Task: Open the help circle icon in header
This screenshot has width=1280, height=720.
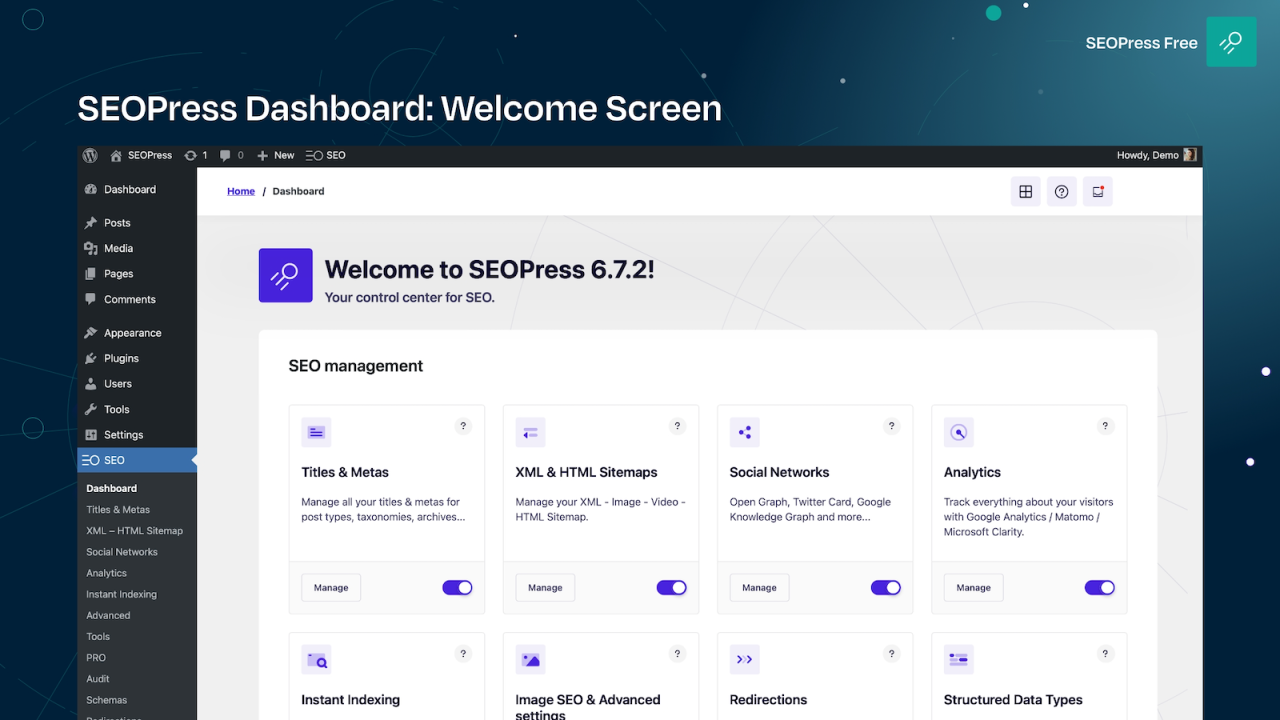Action: click(1062, 192)
